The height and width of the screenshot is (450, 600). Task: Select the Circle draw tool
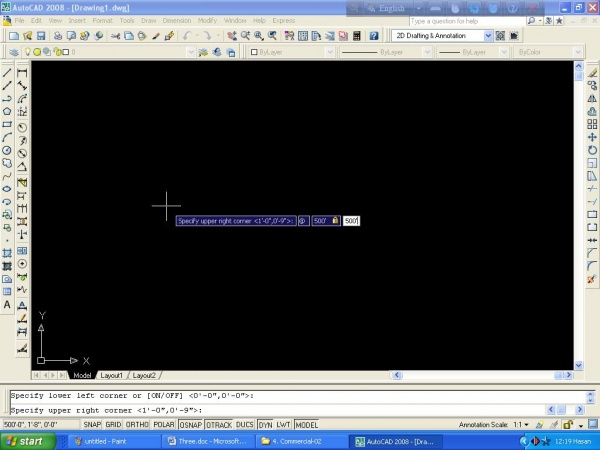(x=7, y=150)
